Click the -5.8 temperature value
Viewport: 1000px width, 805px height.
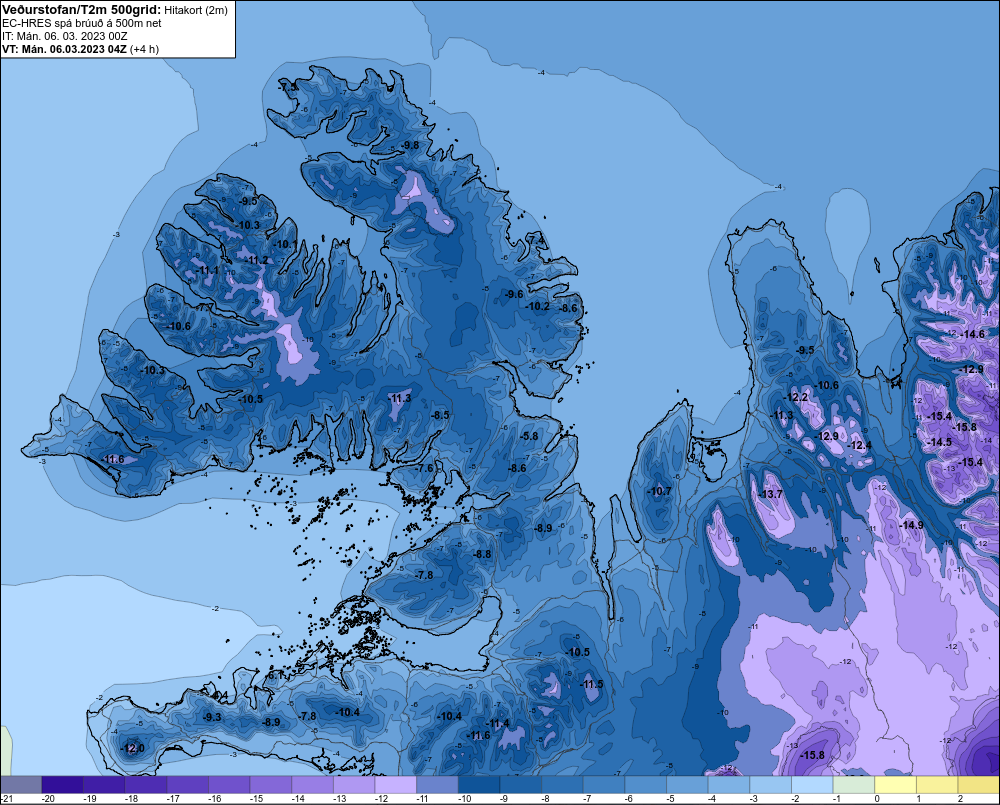(x=529, y=436)
